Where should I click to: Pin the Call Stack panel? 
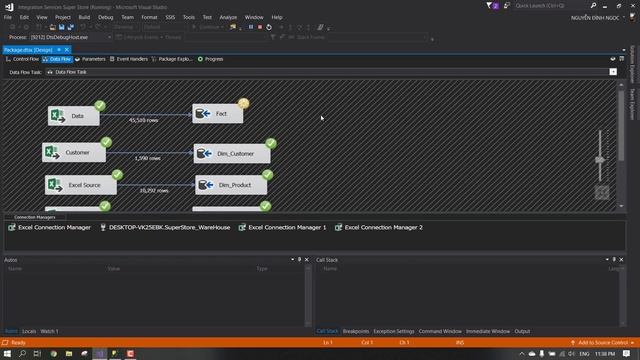coord(614,260)
